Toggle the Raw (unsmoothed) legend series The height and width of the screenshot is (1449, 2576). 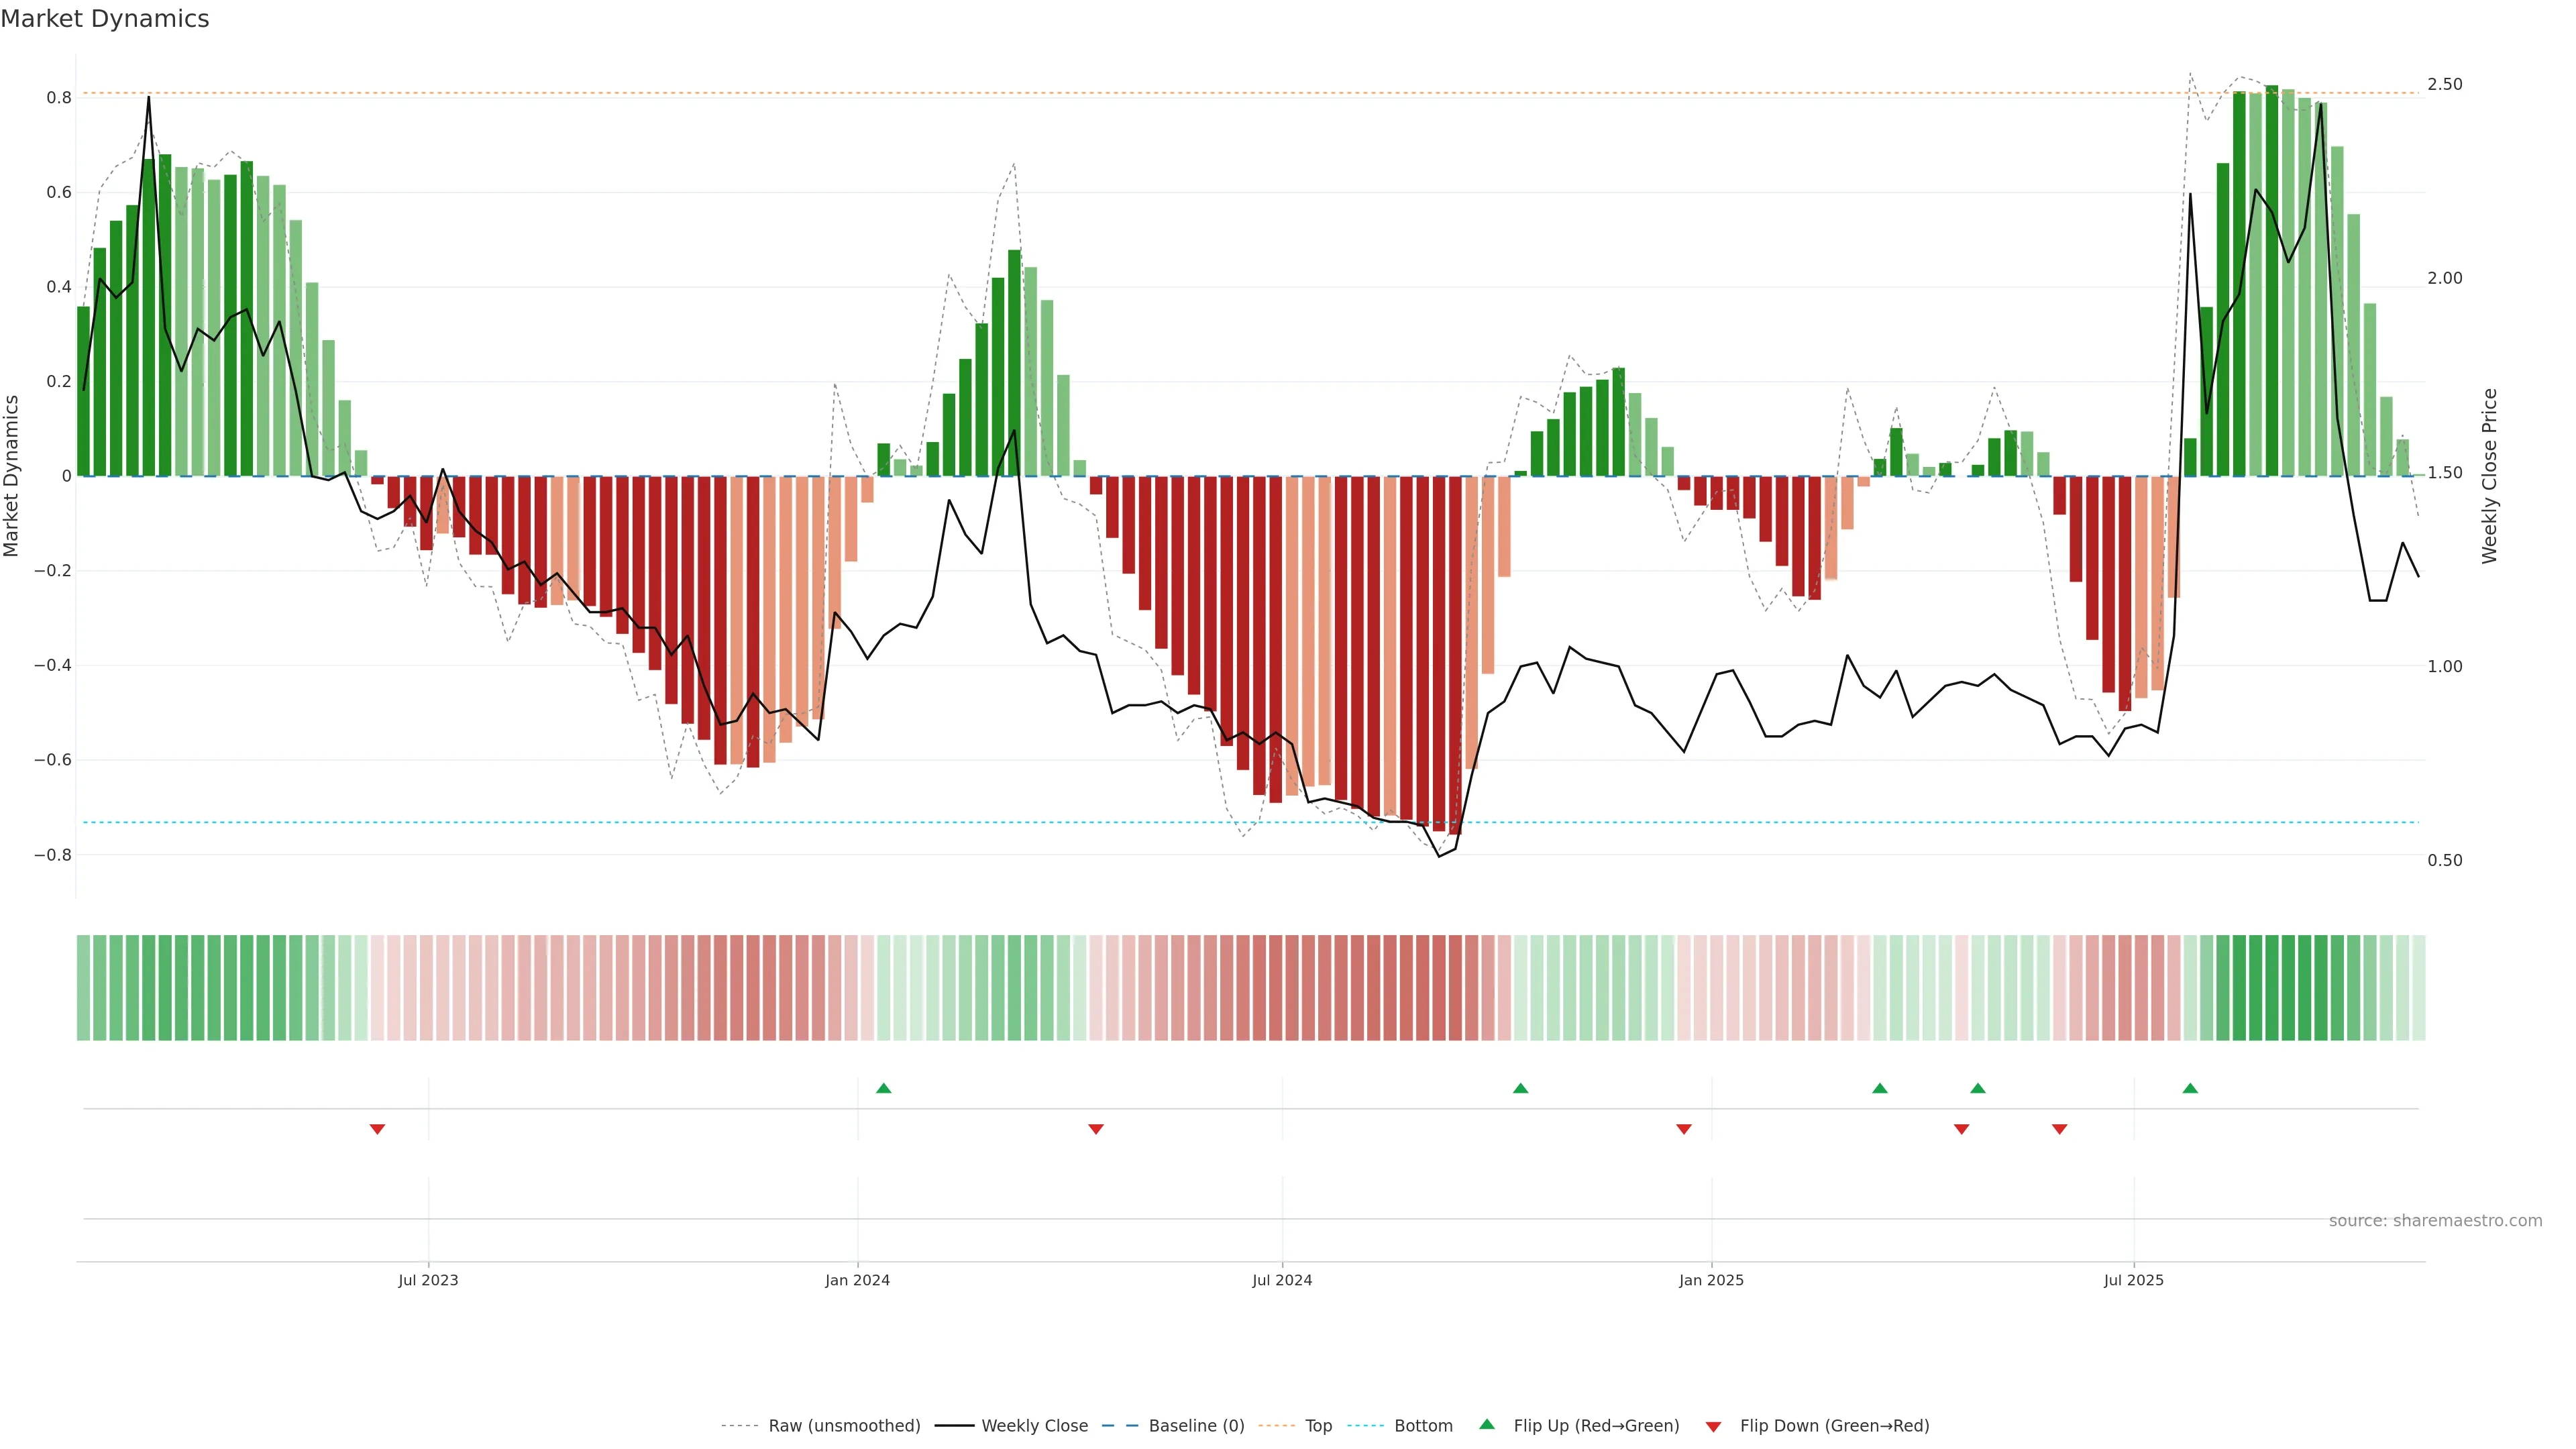844,1426
